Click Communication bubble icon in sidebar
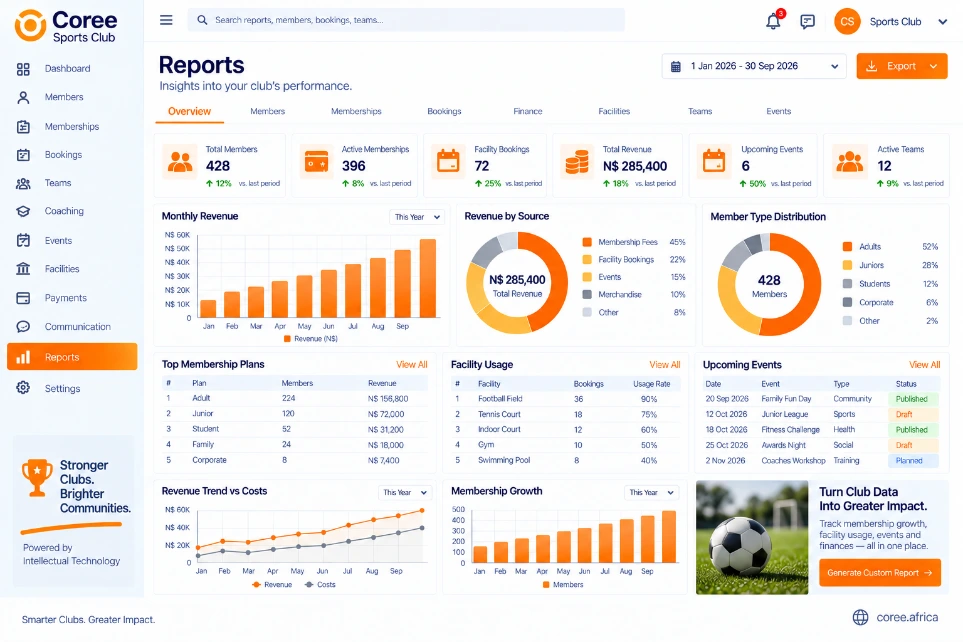This screenshot has height=642, width=963. [x=23, y=327]
